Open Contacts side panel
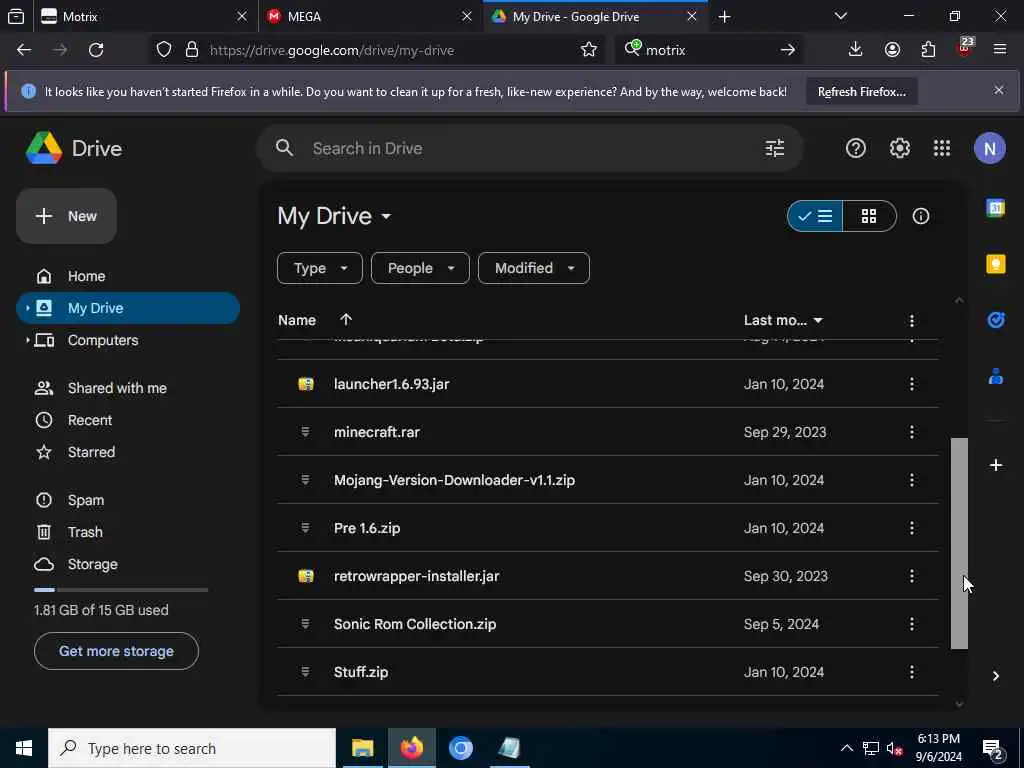1024x768 pixels. coord(995,376)
